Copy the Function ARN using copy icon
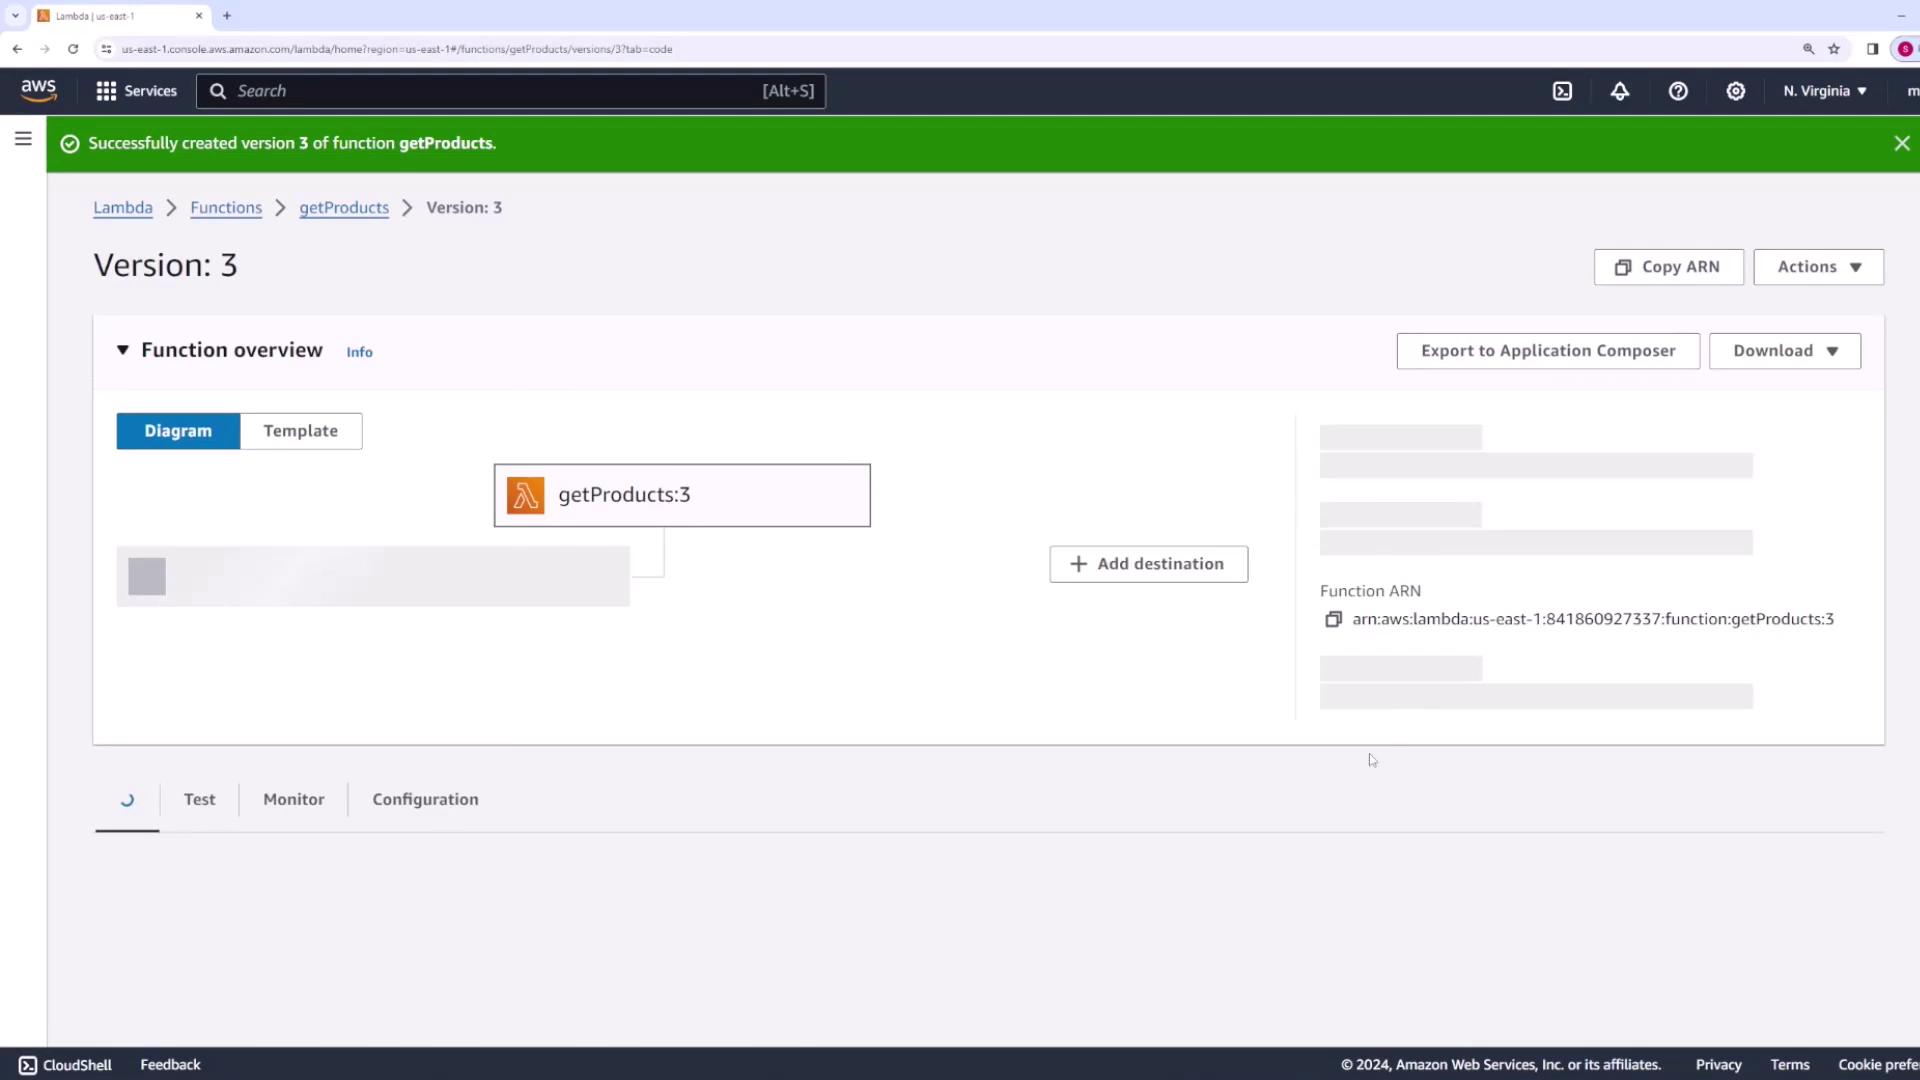This screenshot has height=1080, width=1920. [x=1333, y=619]
